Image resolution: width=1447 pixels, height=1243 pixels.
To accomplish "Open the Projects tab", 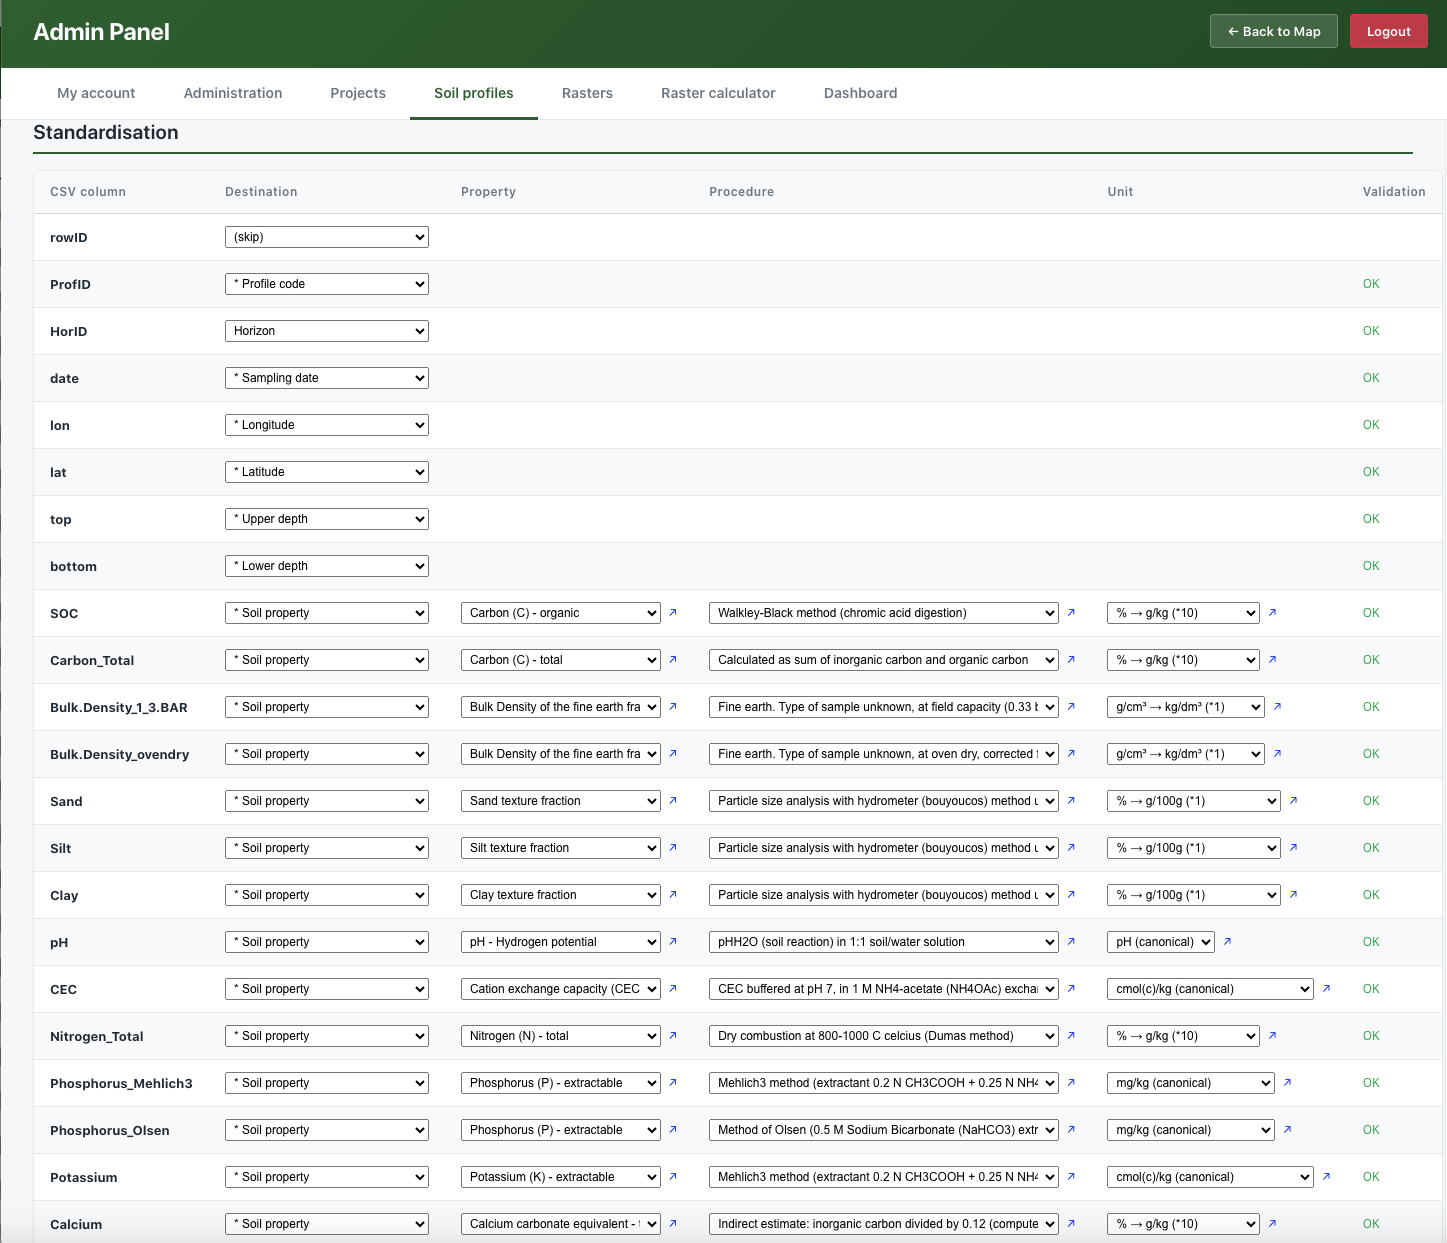I will (x=358, y=93).
